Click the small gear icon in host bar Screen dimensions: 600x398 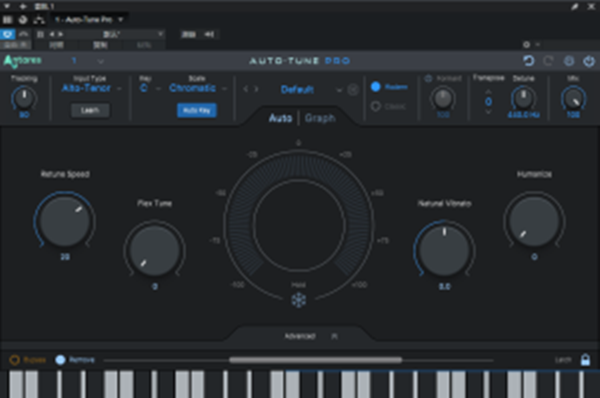pyautogui.click(x=527, y=45)
